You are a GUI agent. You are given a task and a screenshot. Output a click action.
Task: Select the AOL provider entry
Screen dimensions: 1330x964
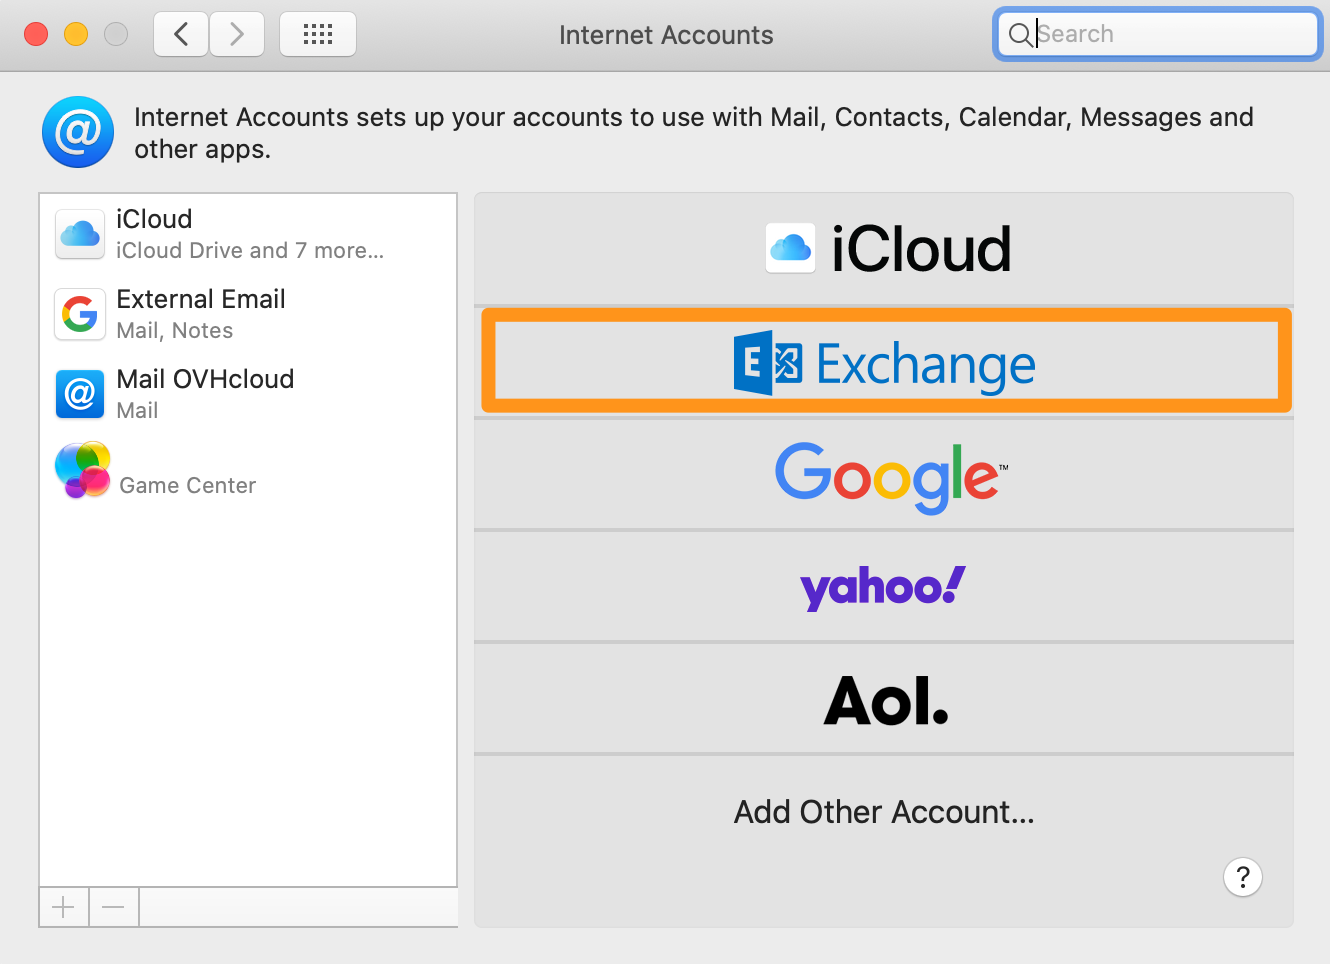coord(884,699)
